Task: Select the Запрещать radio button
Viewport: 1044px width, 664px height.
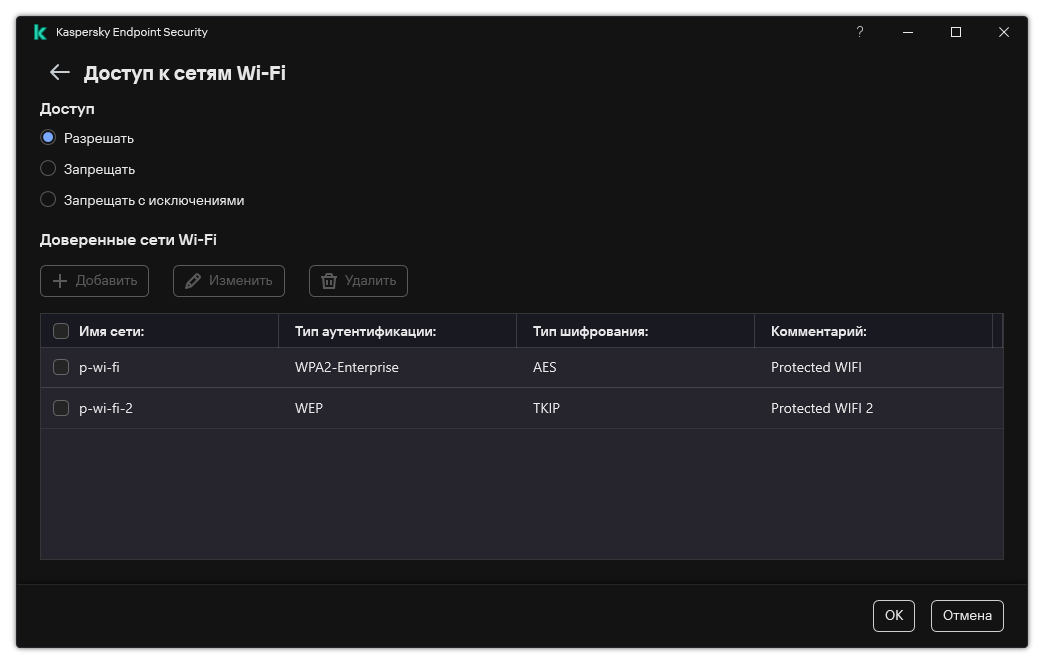Action: pos(48,168)
